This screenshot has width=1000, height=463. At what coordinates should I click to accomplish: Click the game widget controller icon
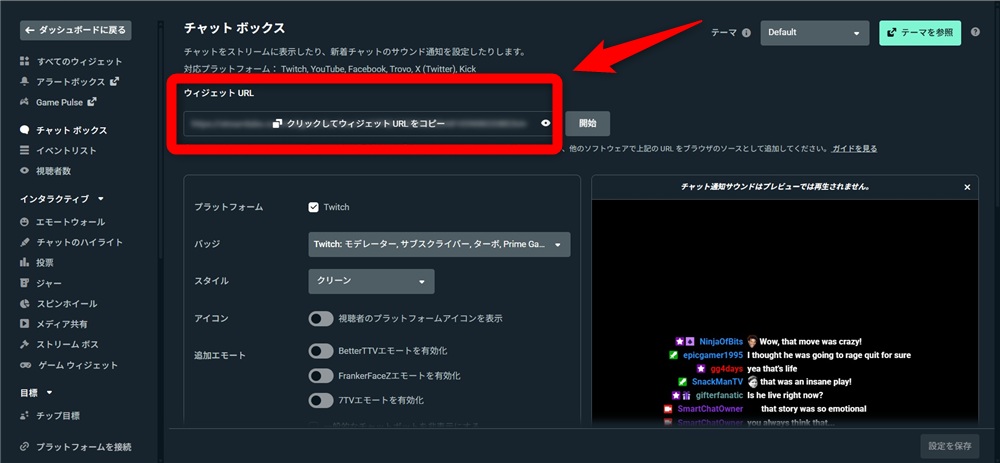(x=25, y=365)
